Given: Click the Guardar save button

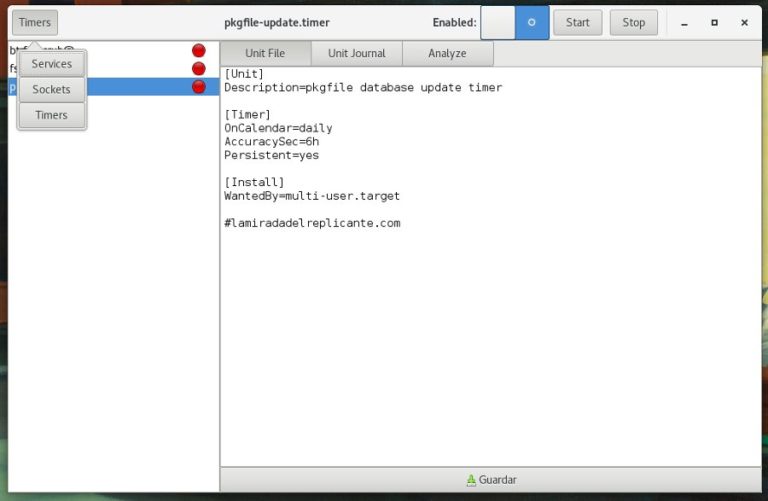Looking at the screenshot, I should click(x=491, y=479).
